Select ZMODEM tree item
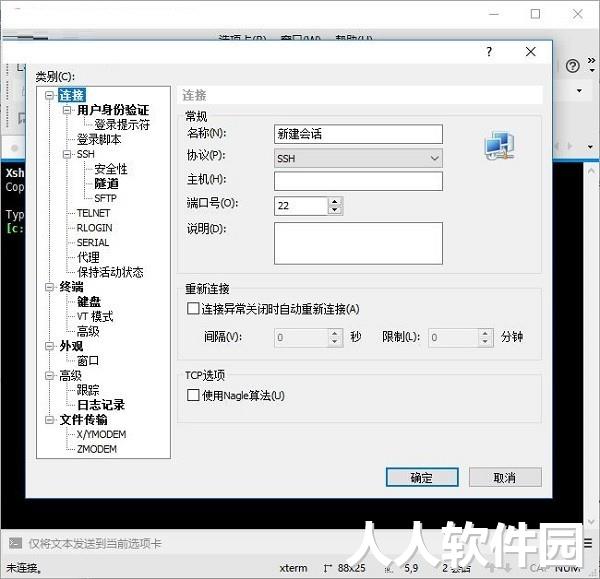This screenshot has height=579, width=600. coord(96,449)
